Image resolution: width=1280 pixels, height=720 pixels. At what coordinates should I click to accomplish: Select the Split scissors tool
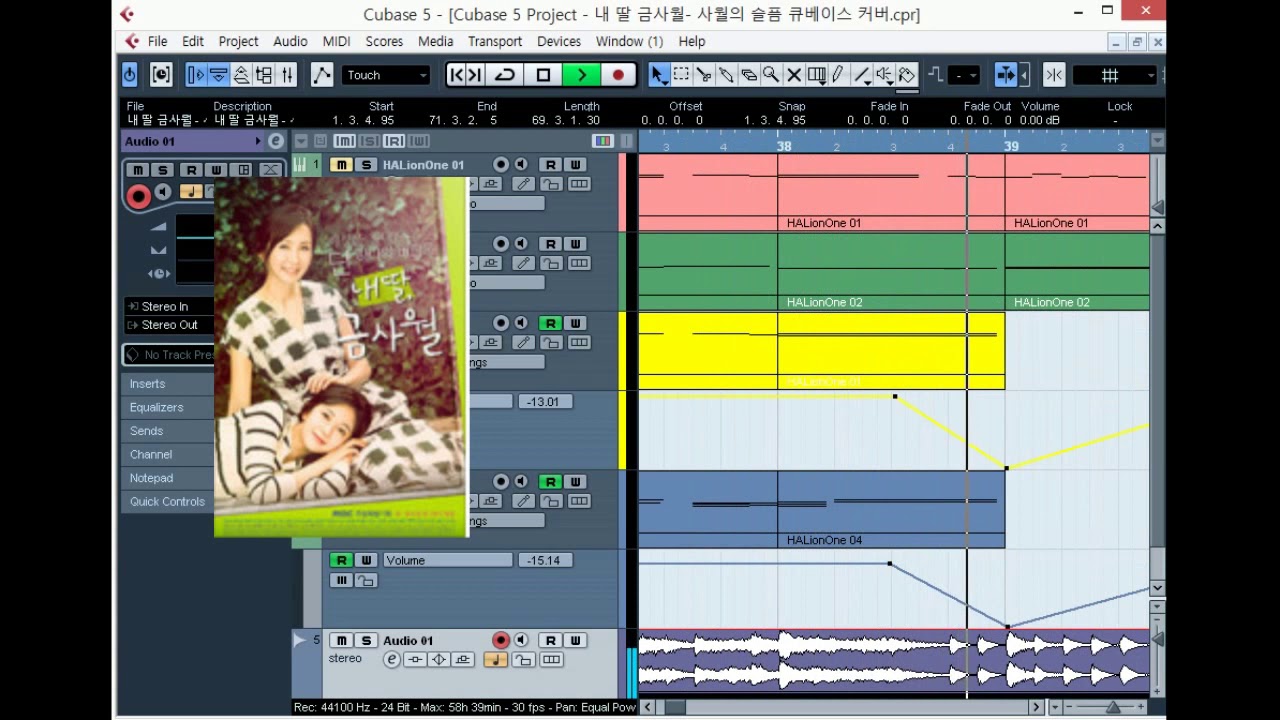pyautogui.click(x=703, y=75)
